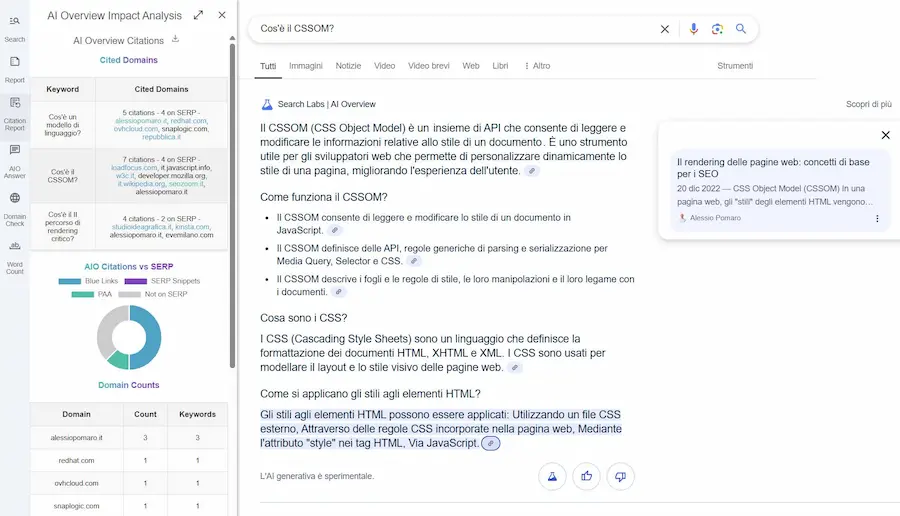900x516 pixels.
Task: Select the redhat.com domain count row
Action: 129,461
